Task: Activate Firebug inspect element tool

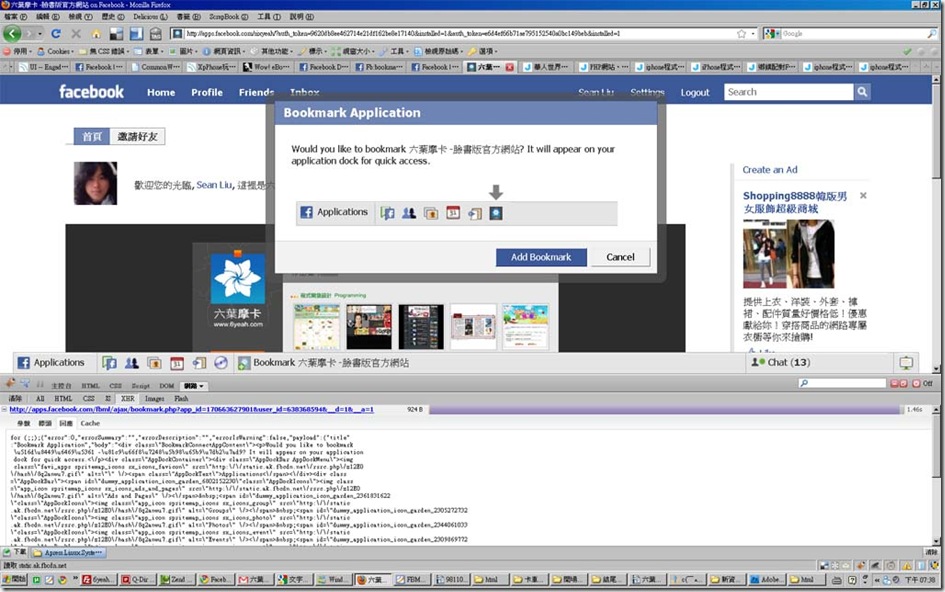Action: pyautogui.click(x=25, y=383)
